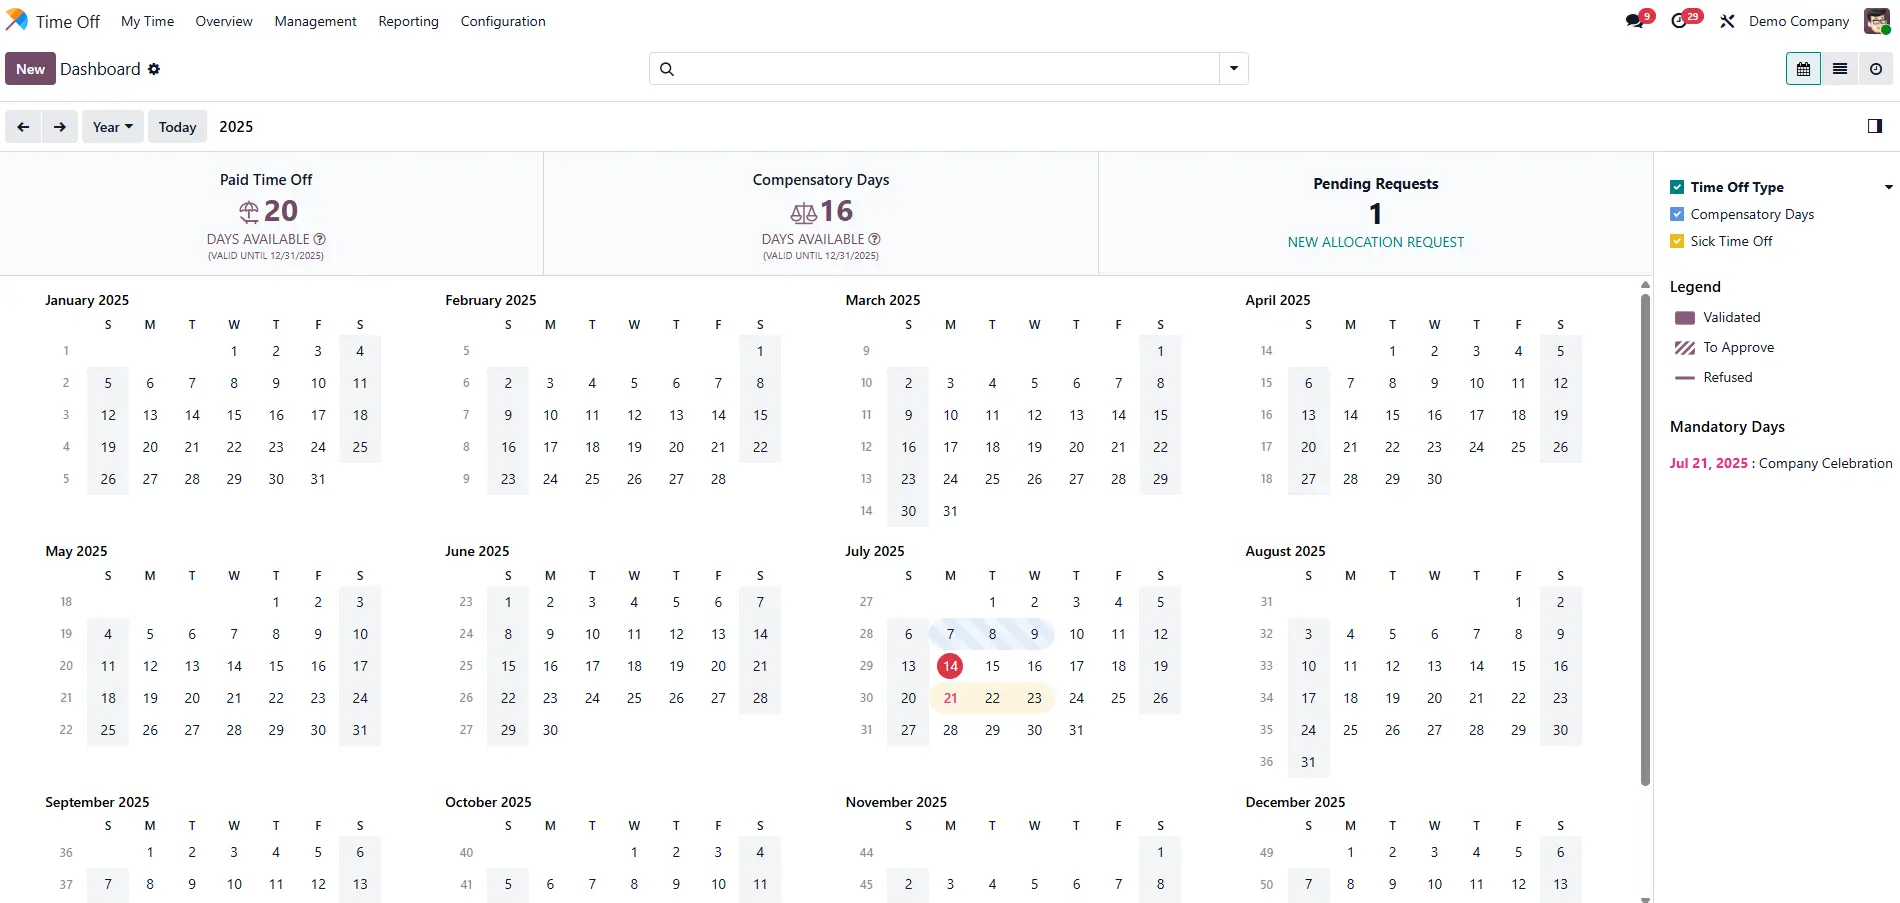Open the Time Off app logo
The height and width of the screenshot is (903, 1900).
point(17,20)
